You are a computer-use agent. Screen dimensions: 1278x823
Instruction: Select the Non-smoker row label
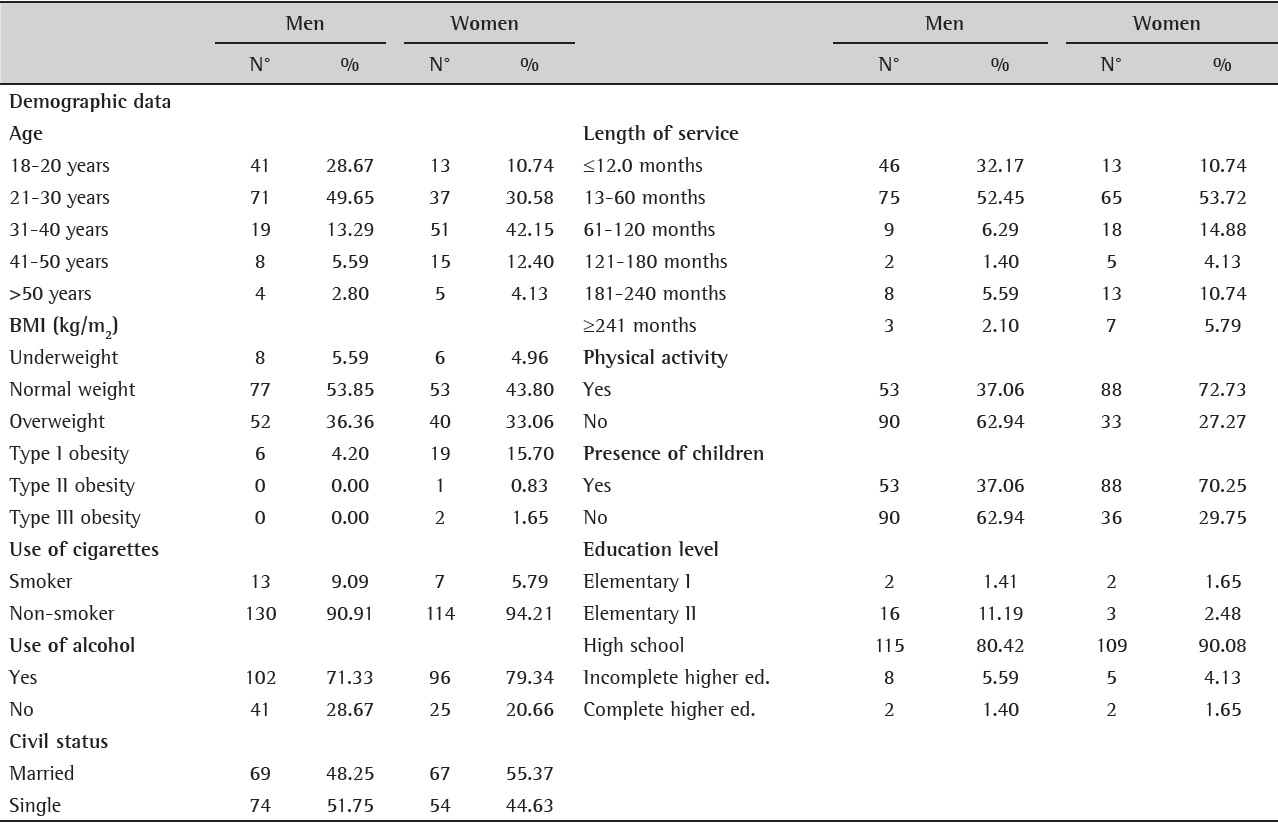tap(55, 613)
